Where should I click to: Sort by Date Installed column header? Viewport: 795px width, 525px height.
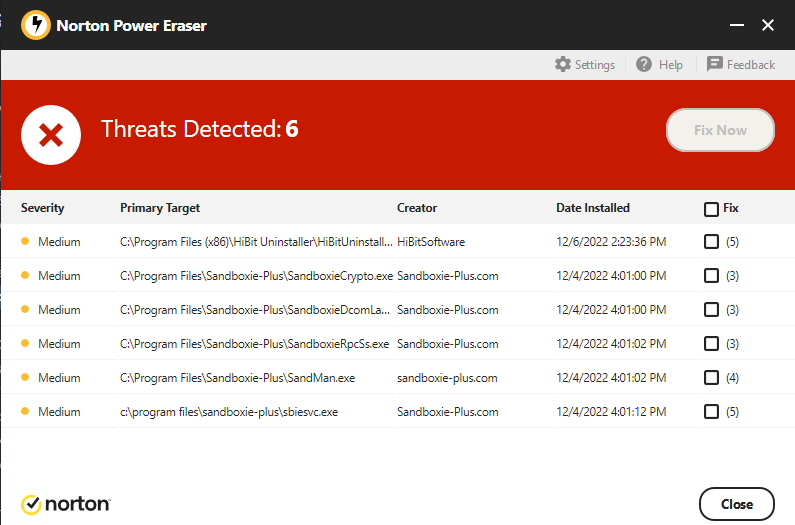click(x=593, y=208)
